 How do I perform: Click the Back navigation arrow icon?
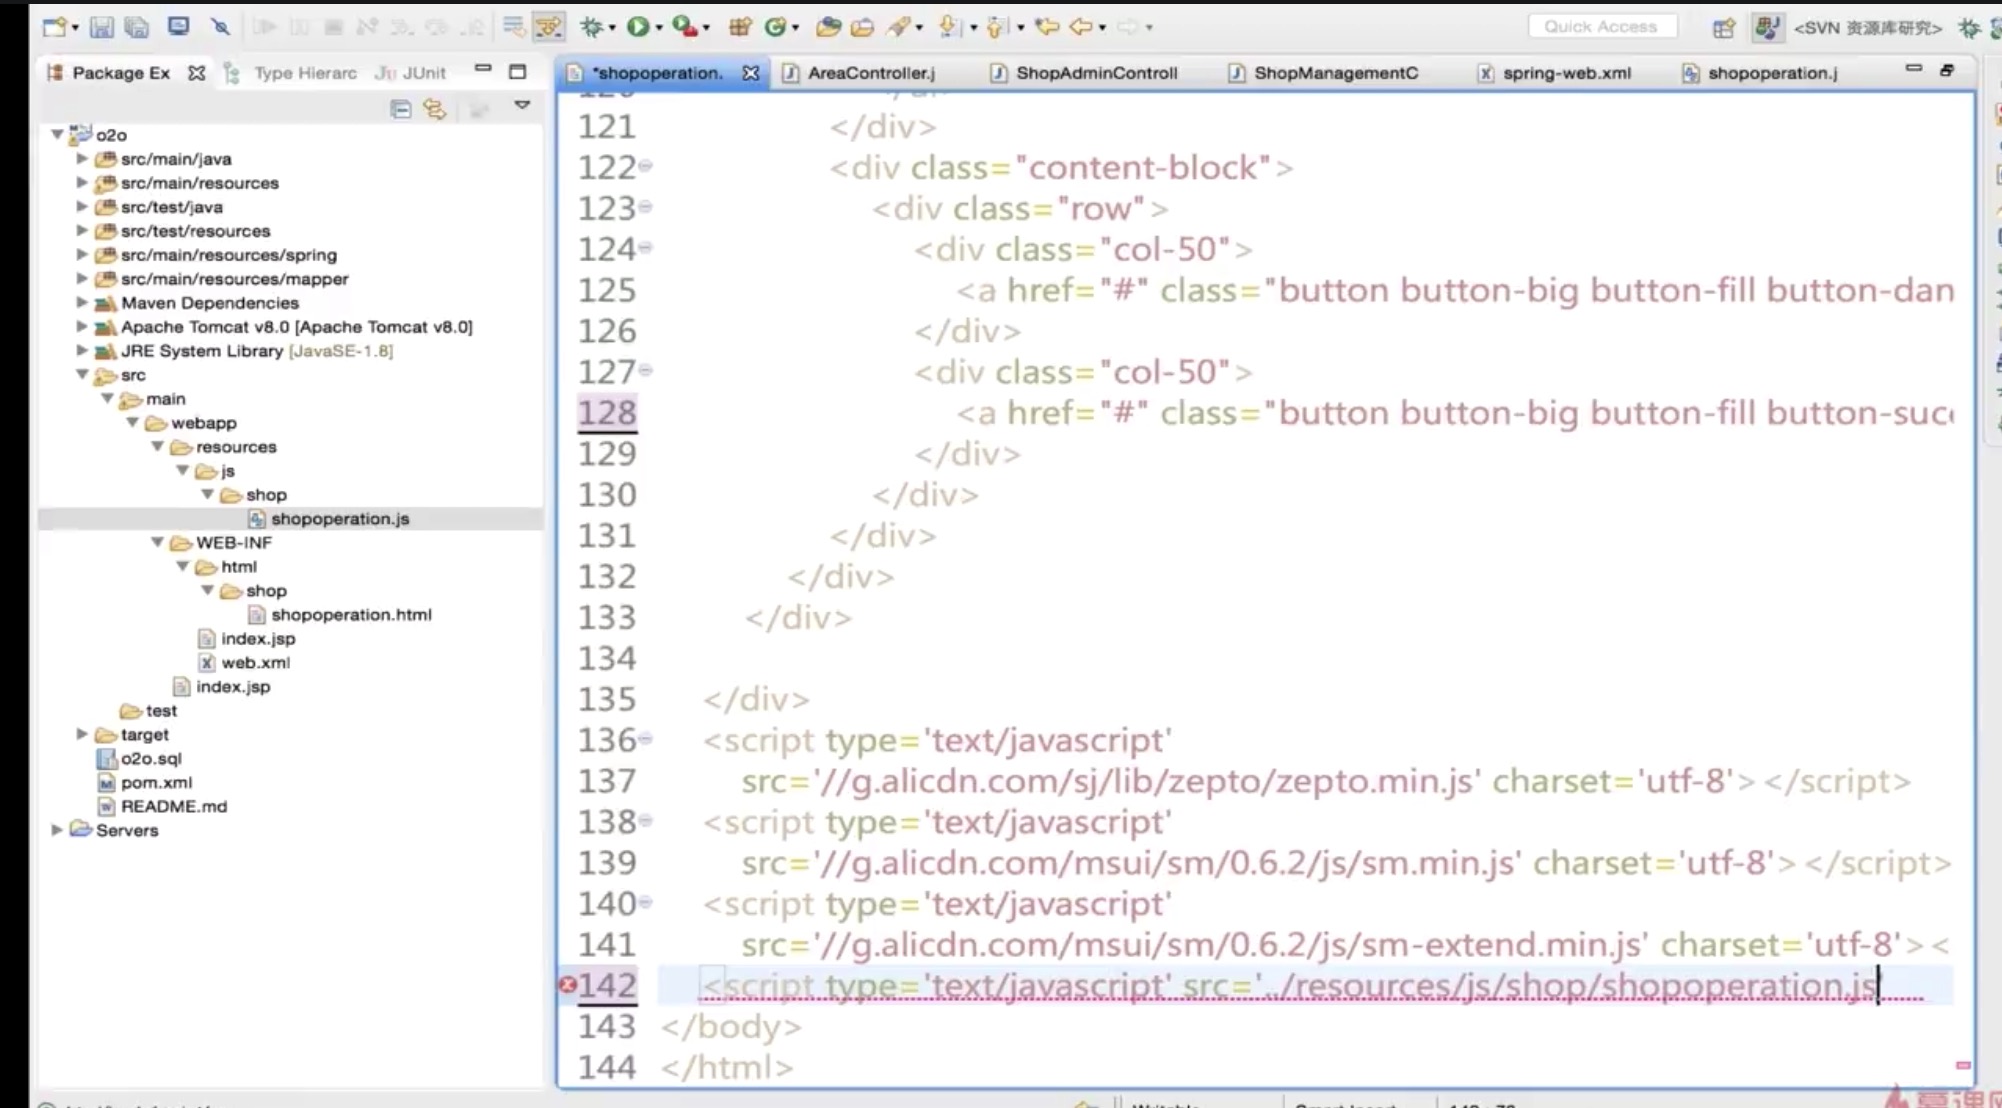[1081, 27]
